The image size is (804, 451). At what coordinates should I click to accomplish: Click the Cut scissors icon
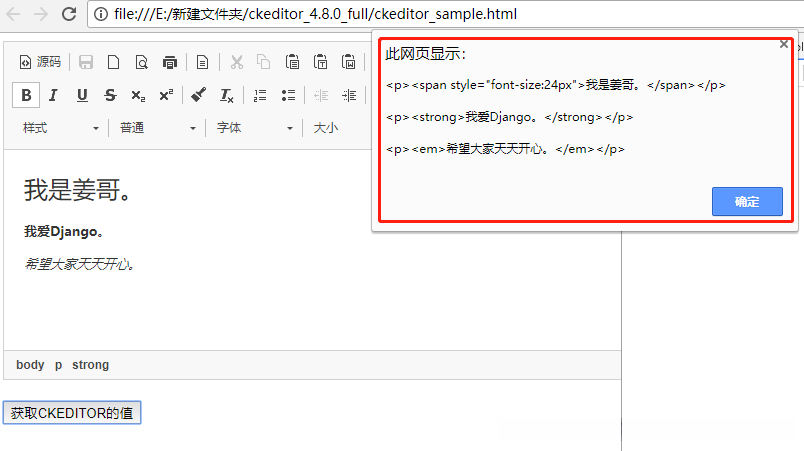(236, 62)
